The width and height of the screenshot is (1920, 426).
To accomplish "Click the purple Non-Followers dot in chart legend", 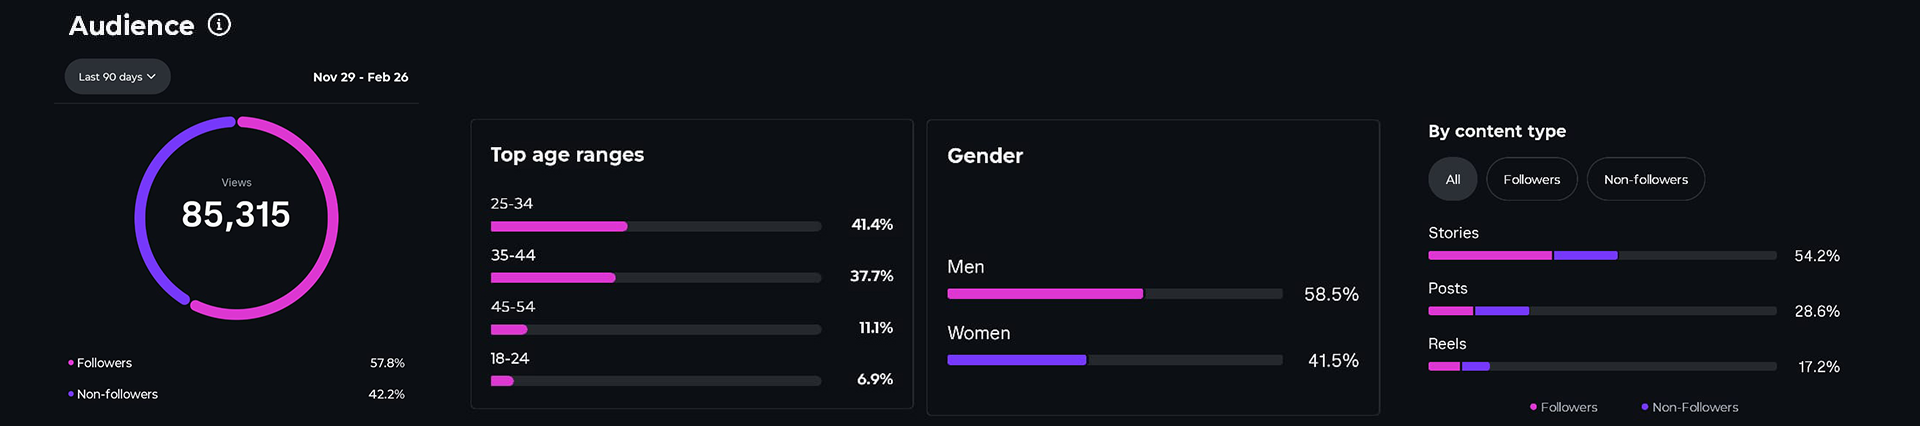I will 1645,407.
